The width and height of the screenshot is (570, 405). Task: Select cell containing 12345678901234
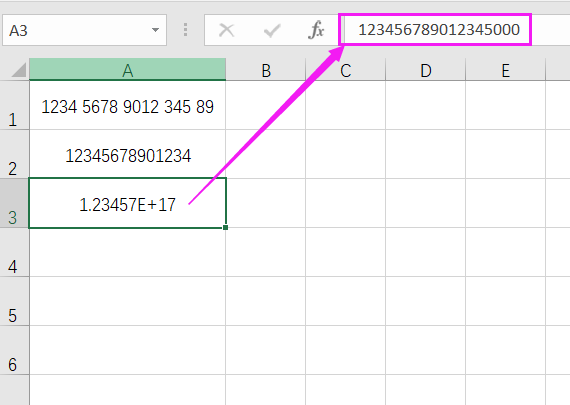point(128,154)
